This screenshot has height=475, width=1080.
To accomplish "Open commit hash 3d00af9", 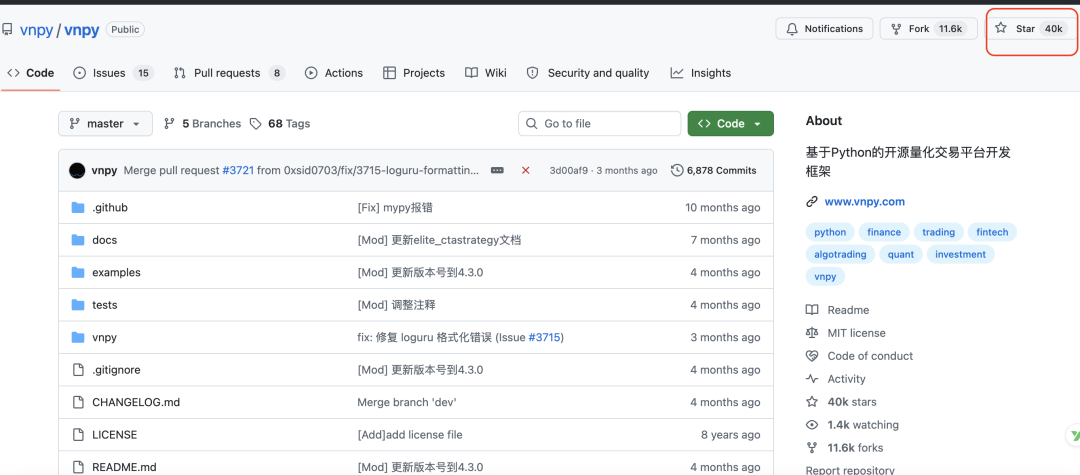I will click(x=569, y=171).
